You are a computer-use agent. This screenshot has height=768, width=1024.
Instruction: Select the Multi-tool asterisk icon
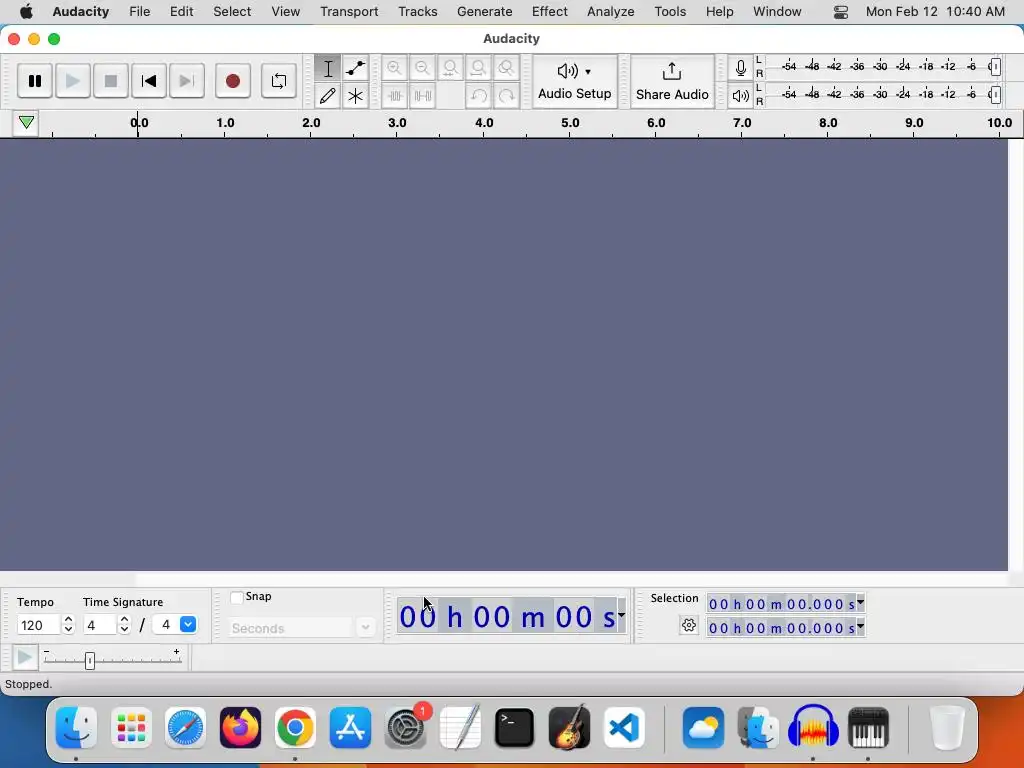pos(355,96)
